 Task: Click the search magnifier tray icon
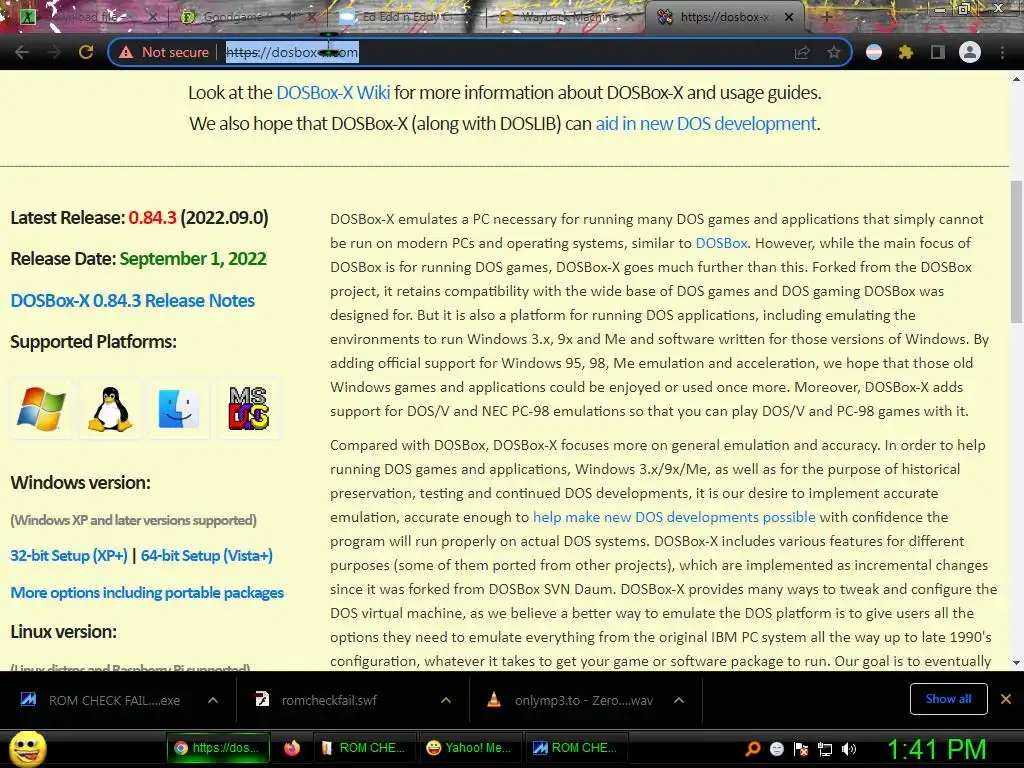[x=753, y=749]
